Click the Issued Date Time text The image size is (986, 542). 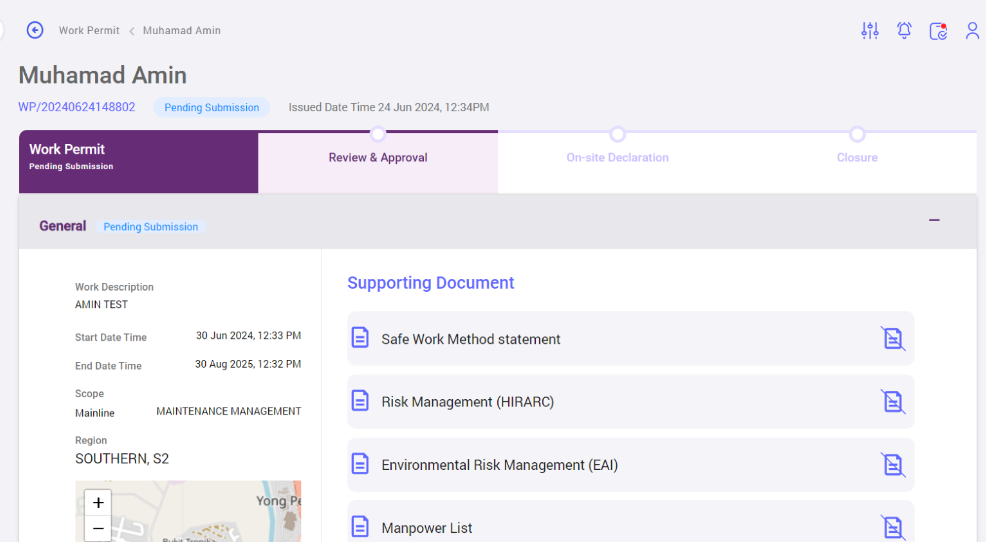(x=389, y=108)
